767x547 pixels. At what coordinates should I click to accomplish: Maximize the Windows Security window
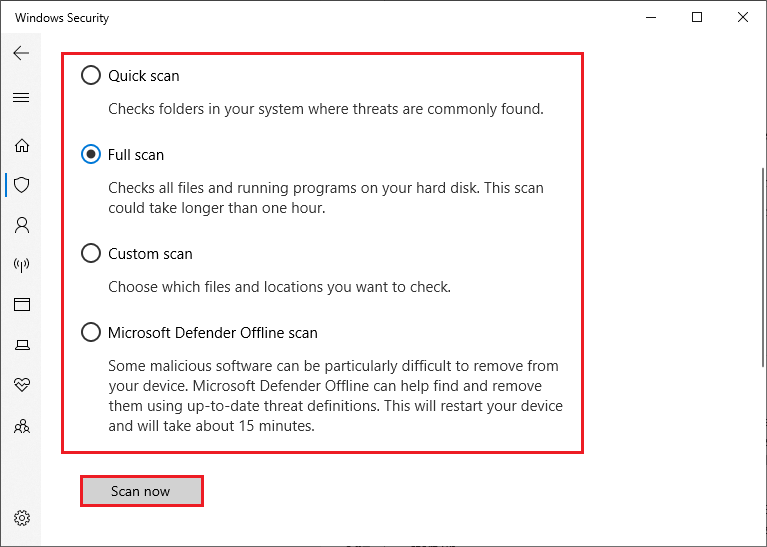(x=697, y=17)
